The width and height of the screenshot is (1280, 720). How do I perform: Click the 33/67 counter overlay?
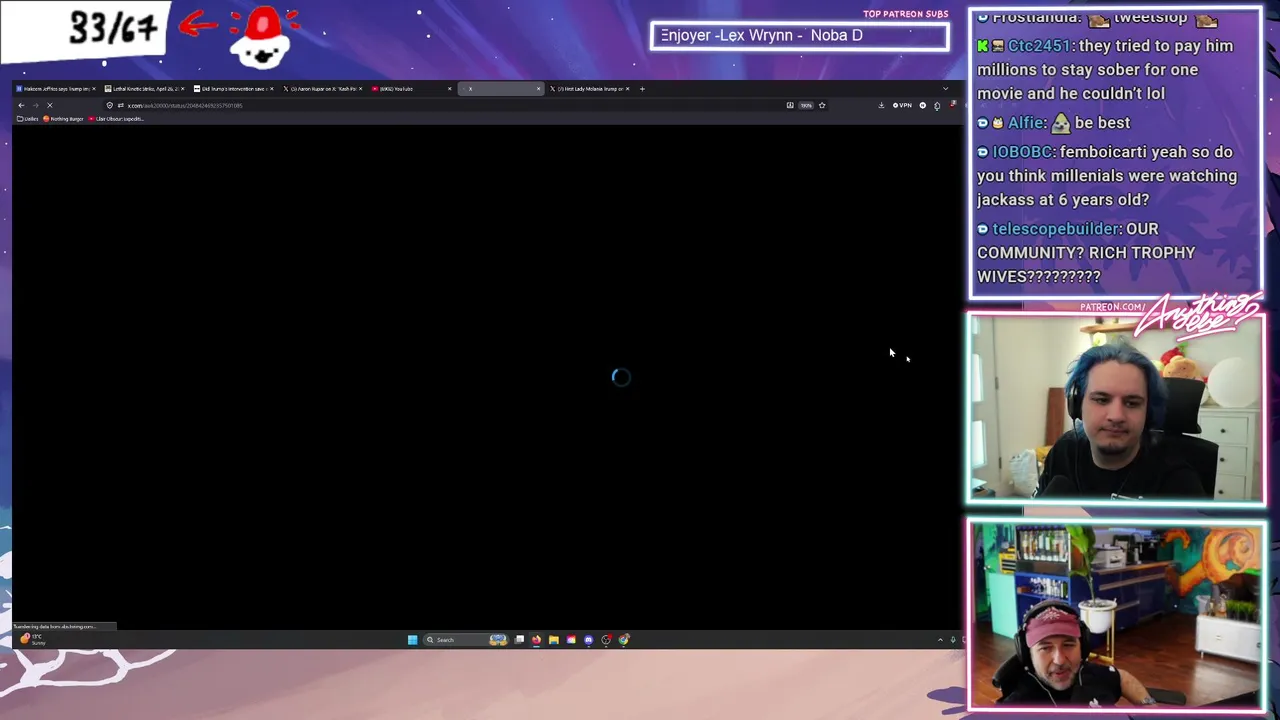tap(113, 28)
